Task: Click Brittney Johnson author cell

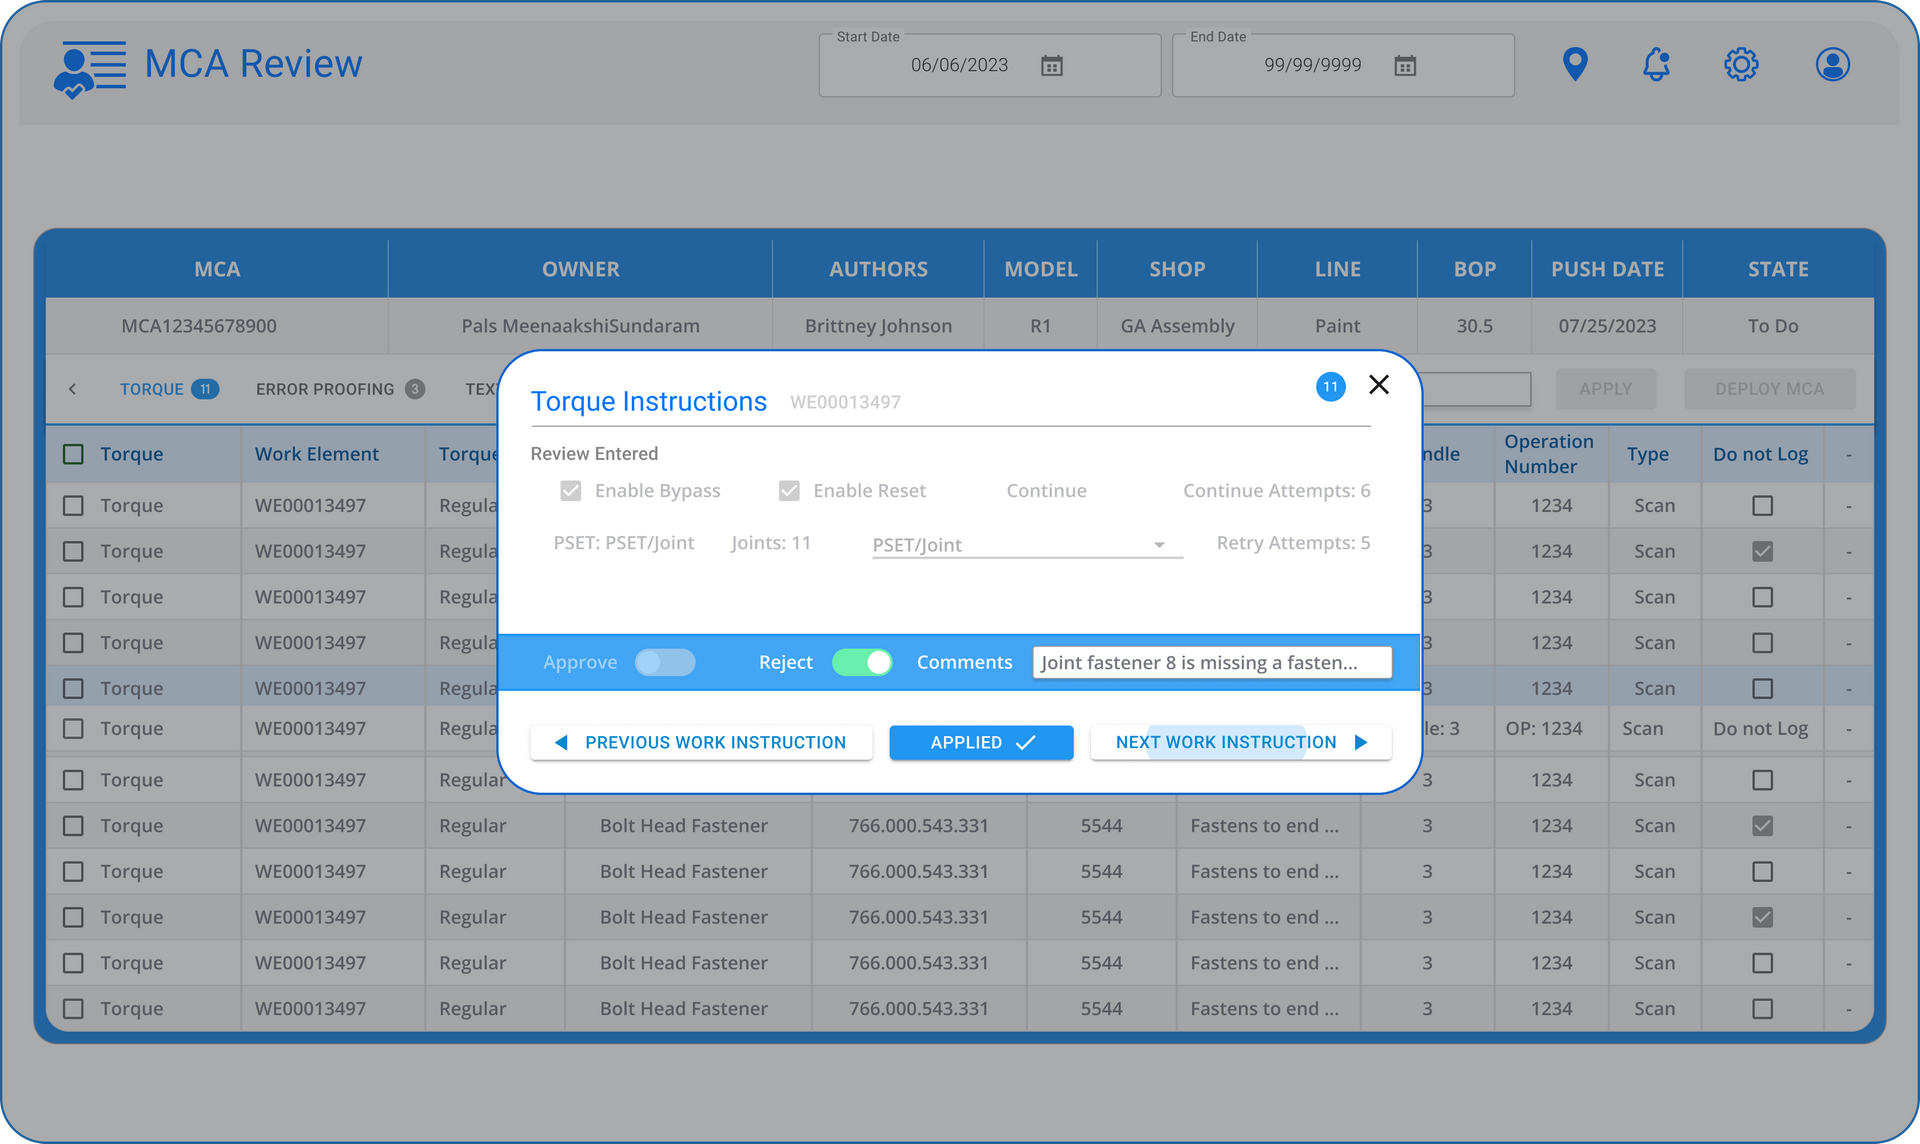Action: point(878,326)
